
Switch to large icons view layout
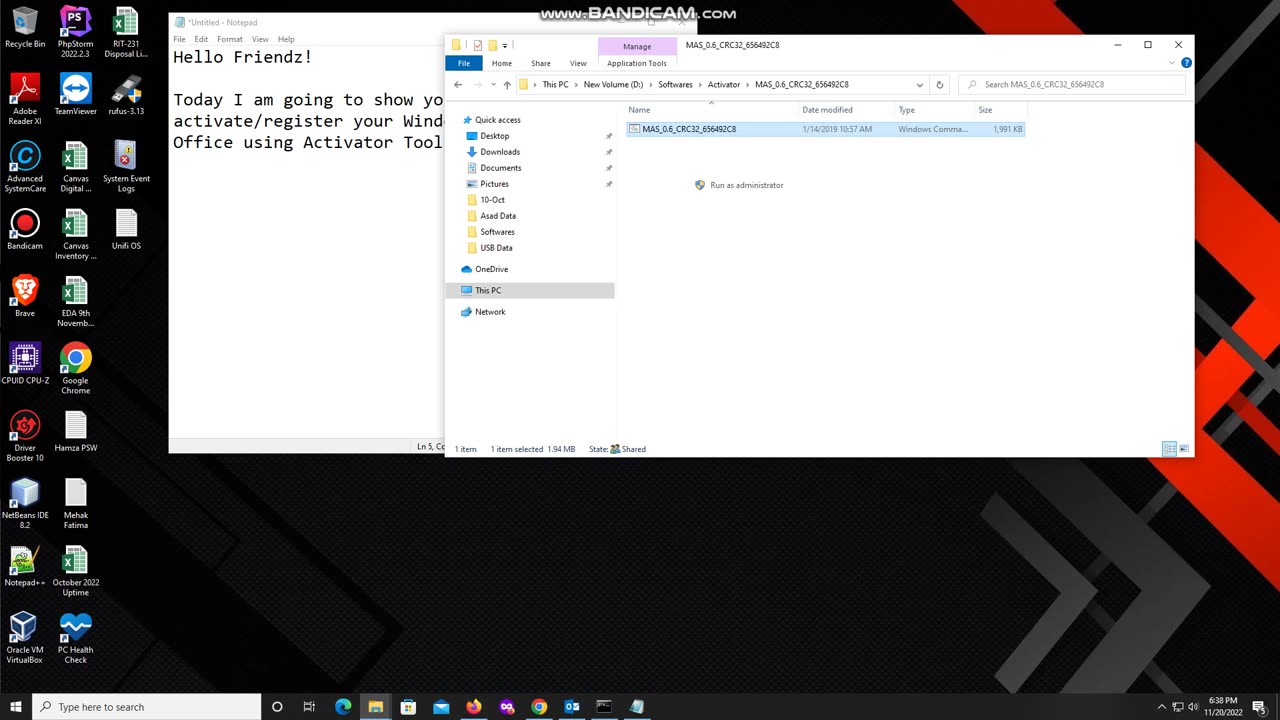(x=1184, y=449)
